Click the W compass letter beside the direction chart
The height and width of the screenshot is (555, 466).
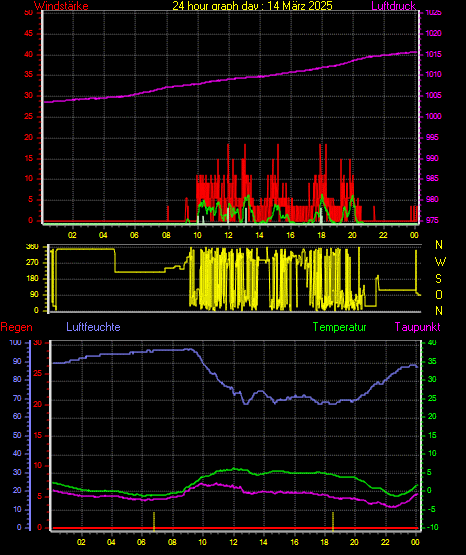[x=440, y=262]
